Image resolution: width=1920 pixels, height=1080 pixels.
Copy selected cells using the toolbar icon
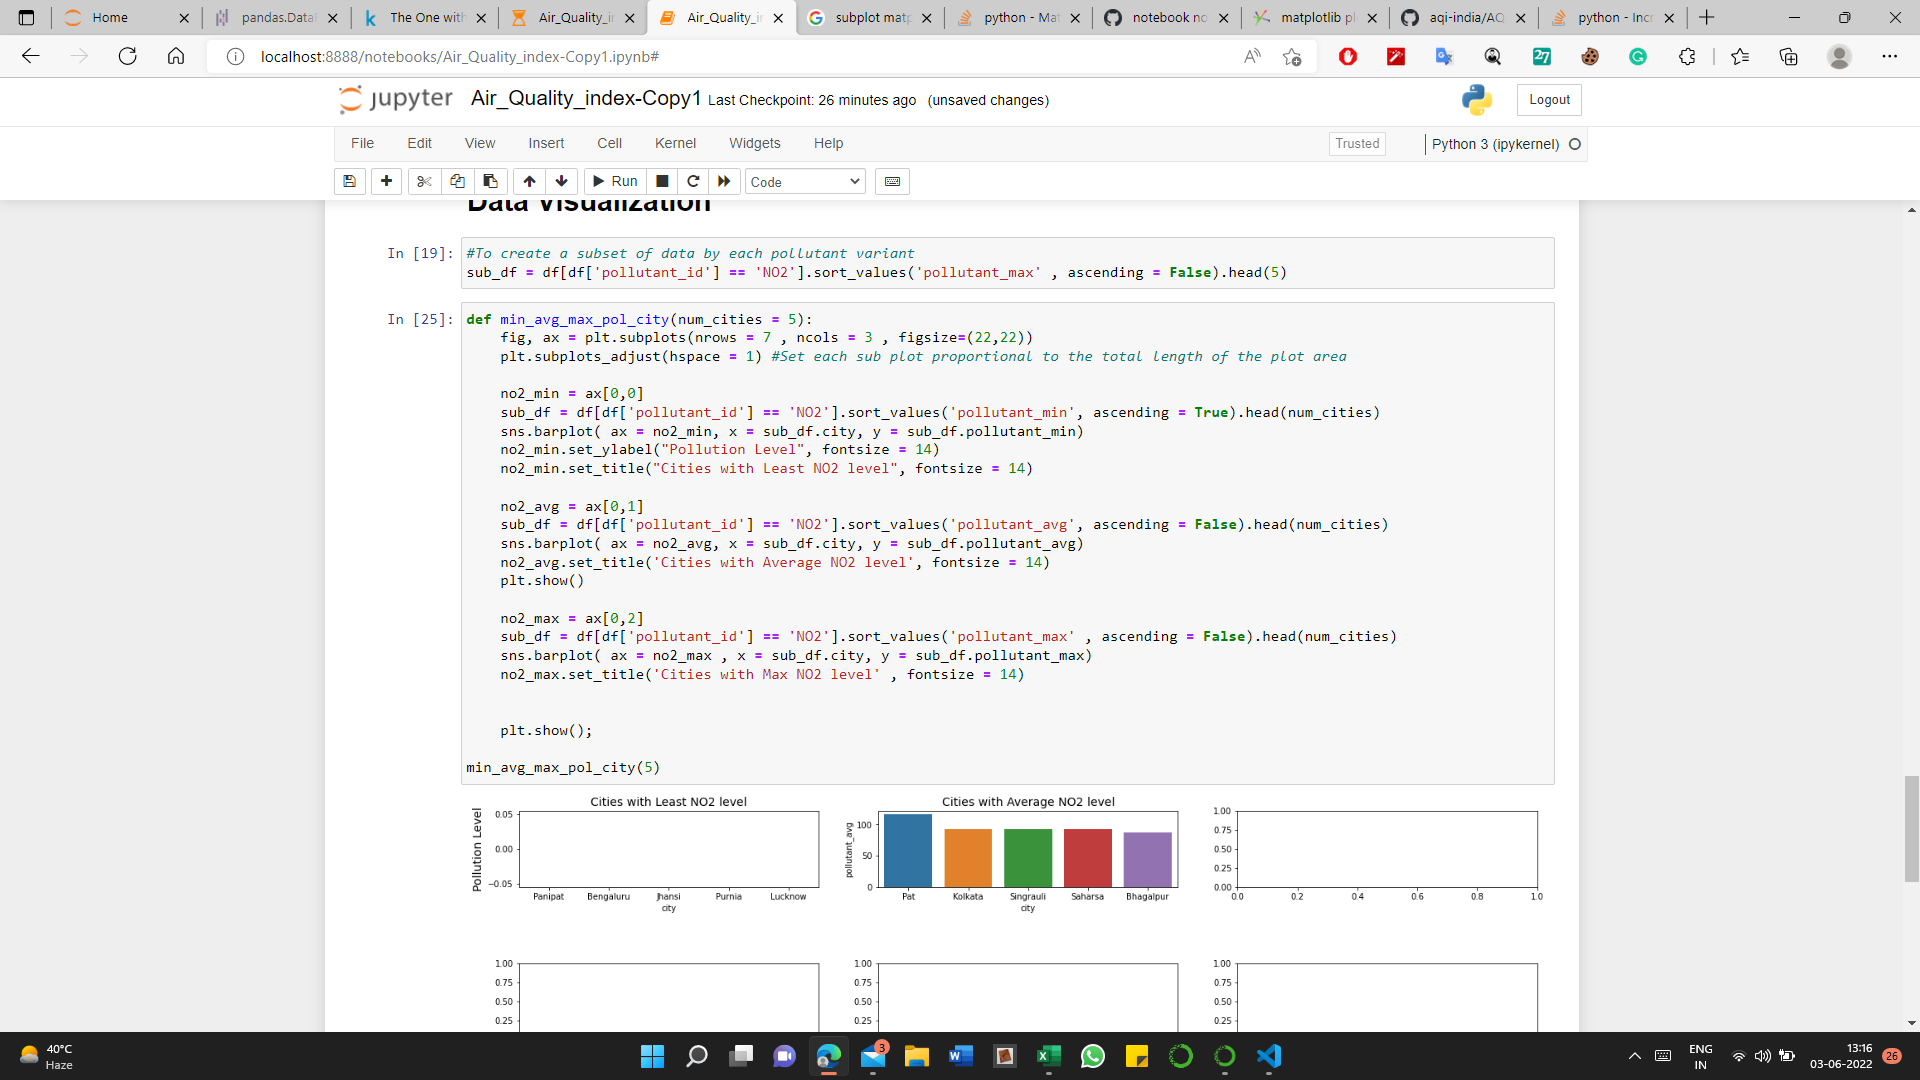click(x=457, y=181)
